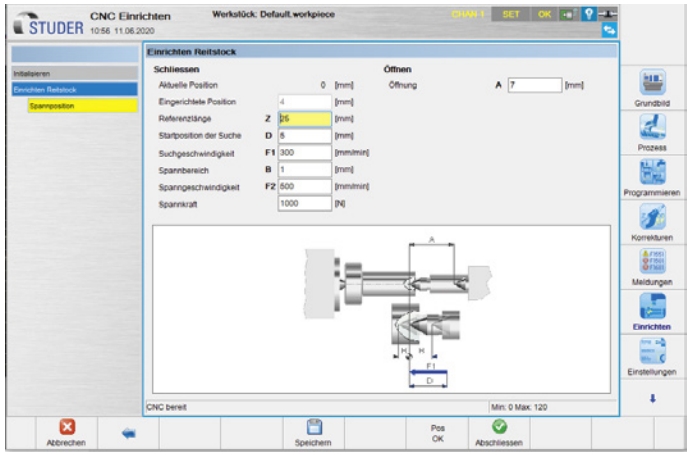The image size is (690, 455).
Task: Open the Prozess section
Action: coord(652,132)
